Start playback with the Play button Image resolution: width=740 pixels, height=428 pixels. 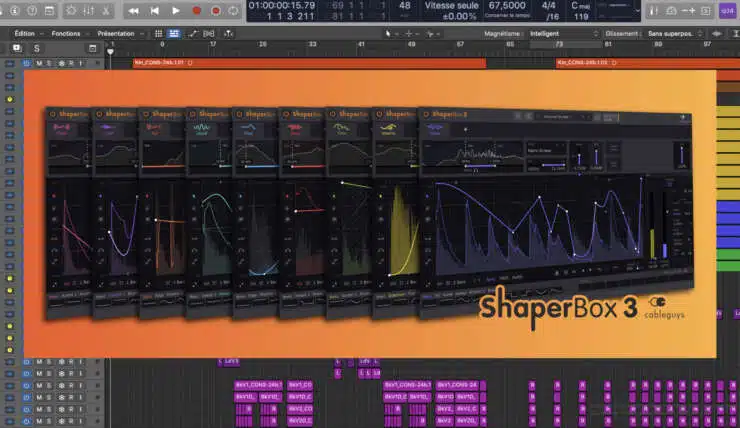176,10
